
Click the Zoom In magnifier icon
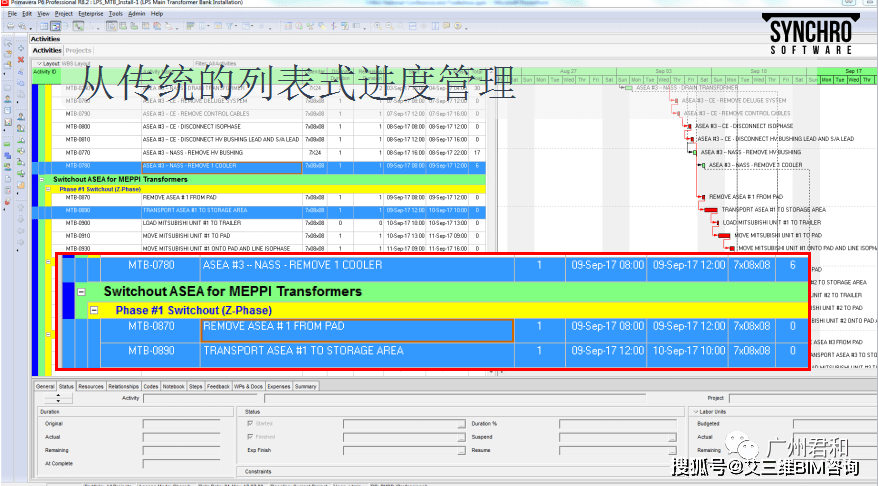[x=378, y=26]
